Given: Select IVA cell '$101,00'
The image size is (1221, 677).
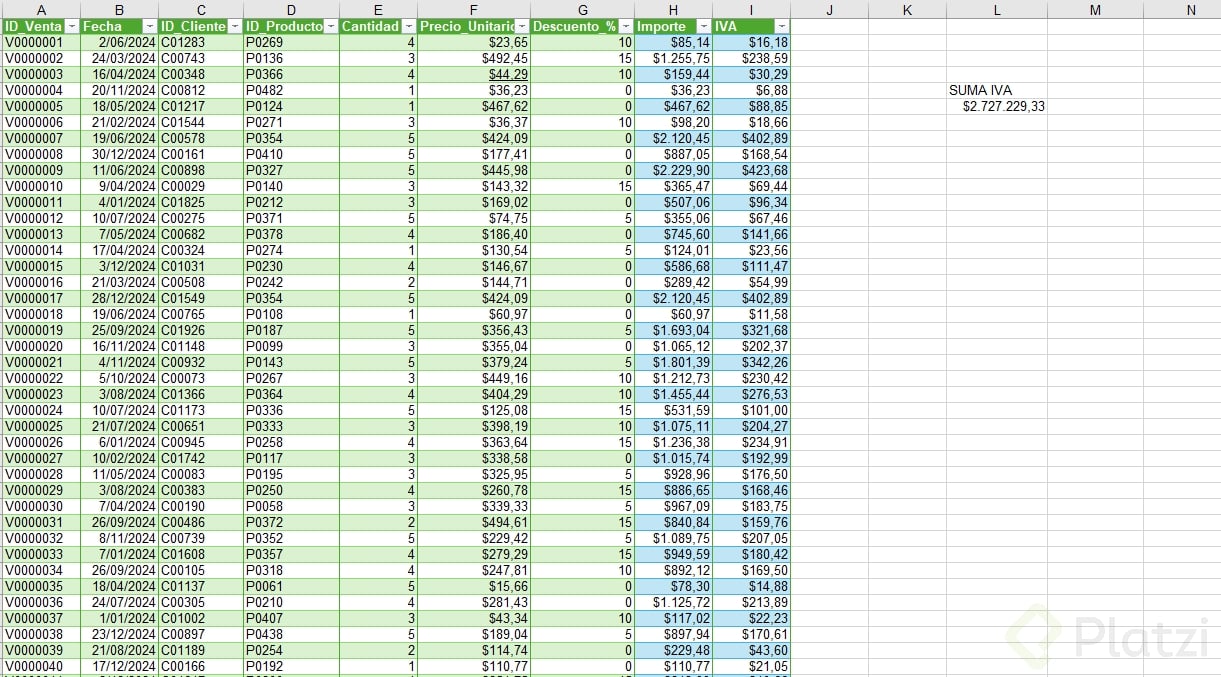Looking at the screenshot, I should pyautogui.click(x=751, y=410).
